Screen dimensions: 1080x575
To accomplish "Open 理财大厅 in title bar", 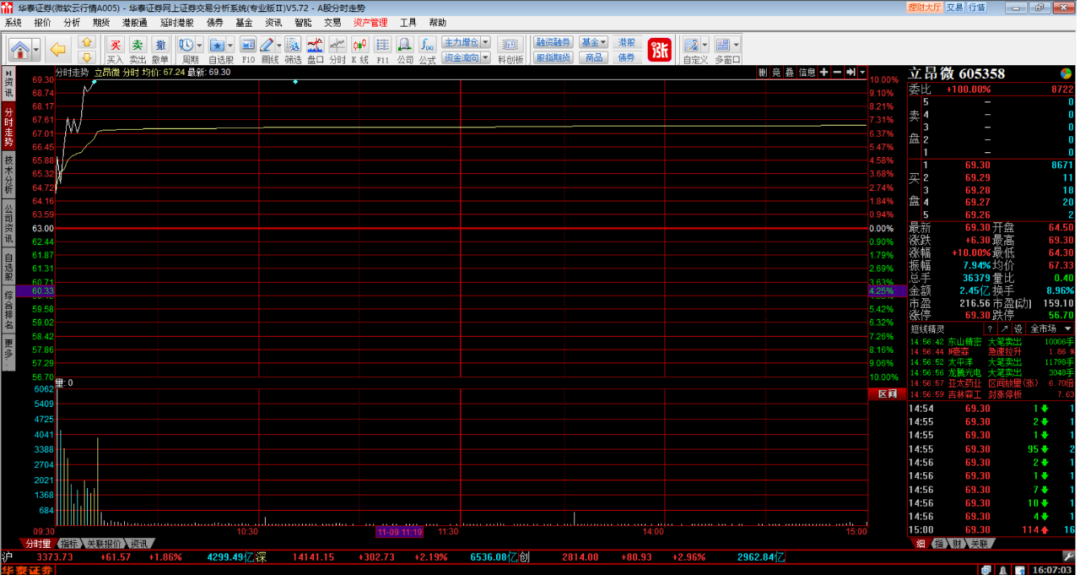I will pos(924,8).
